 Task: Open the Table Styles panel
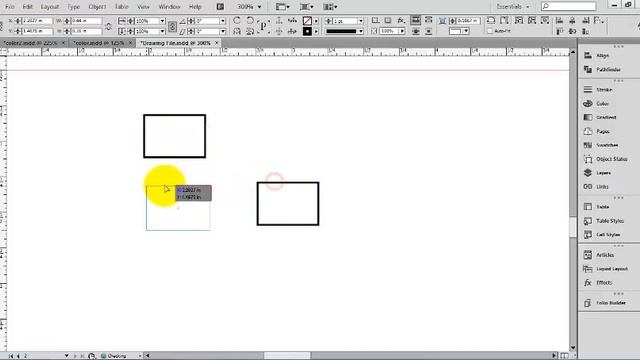click(604, 221)
